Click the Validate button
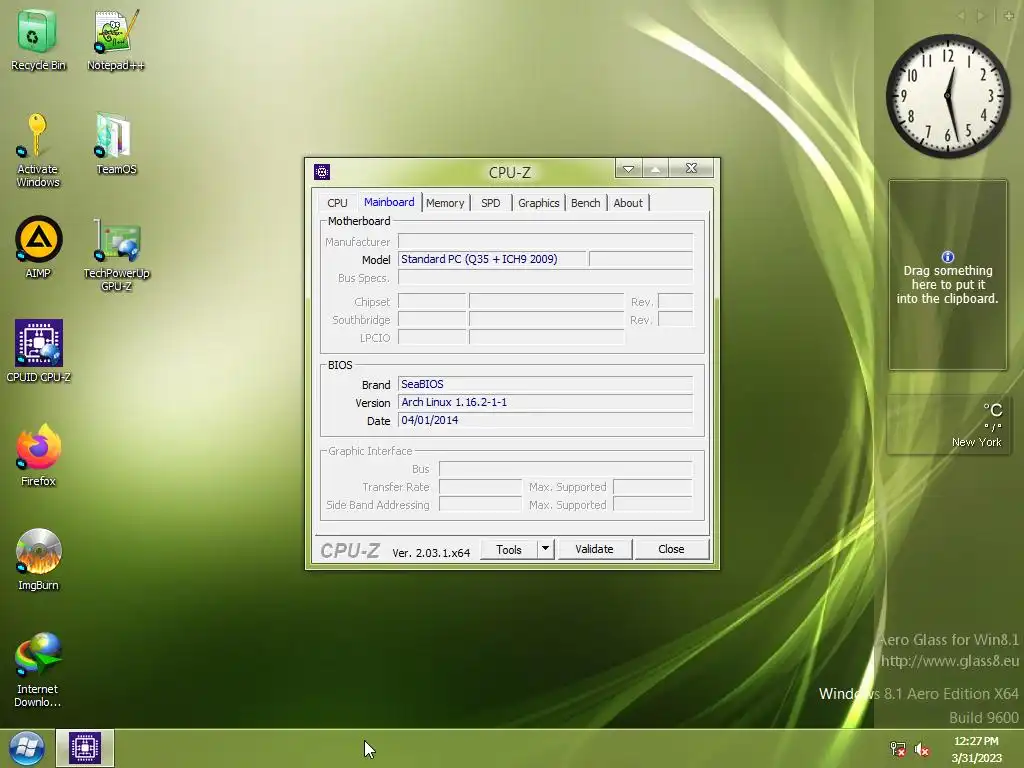Image resolution: width=1024 pixels, height=768 pixels. [594, 549]
